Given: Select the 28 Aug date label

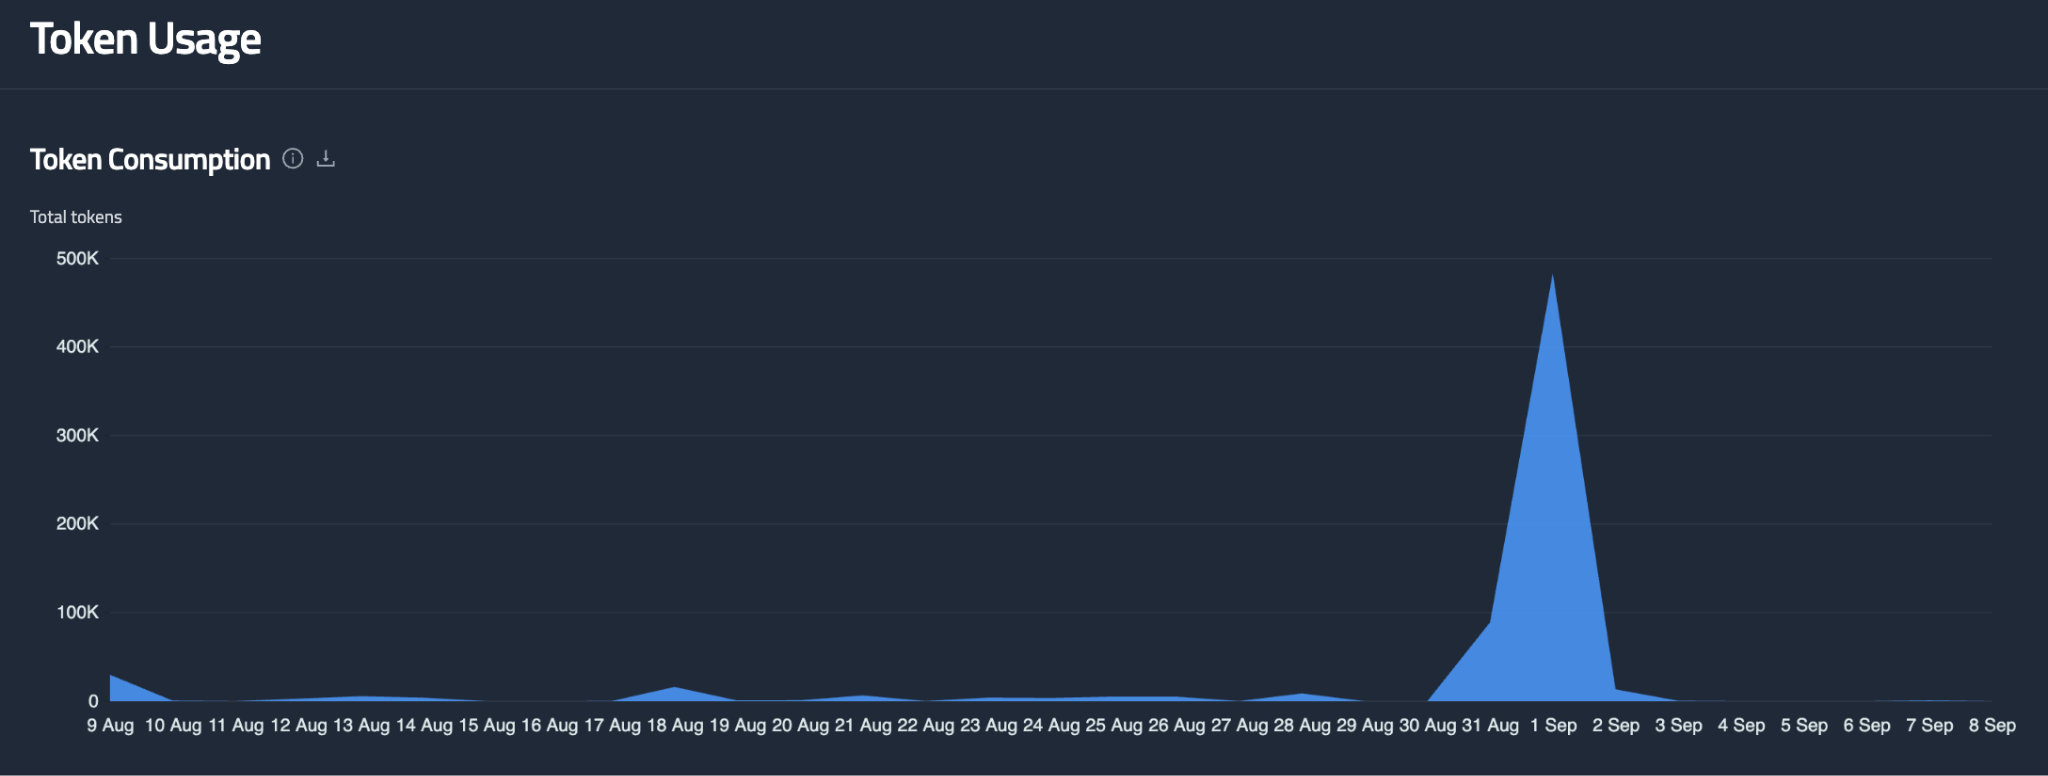Looking at the screenshot, I should [1301, 726].
